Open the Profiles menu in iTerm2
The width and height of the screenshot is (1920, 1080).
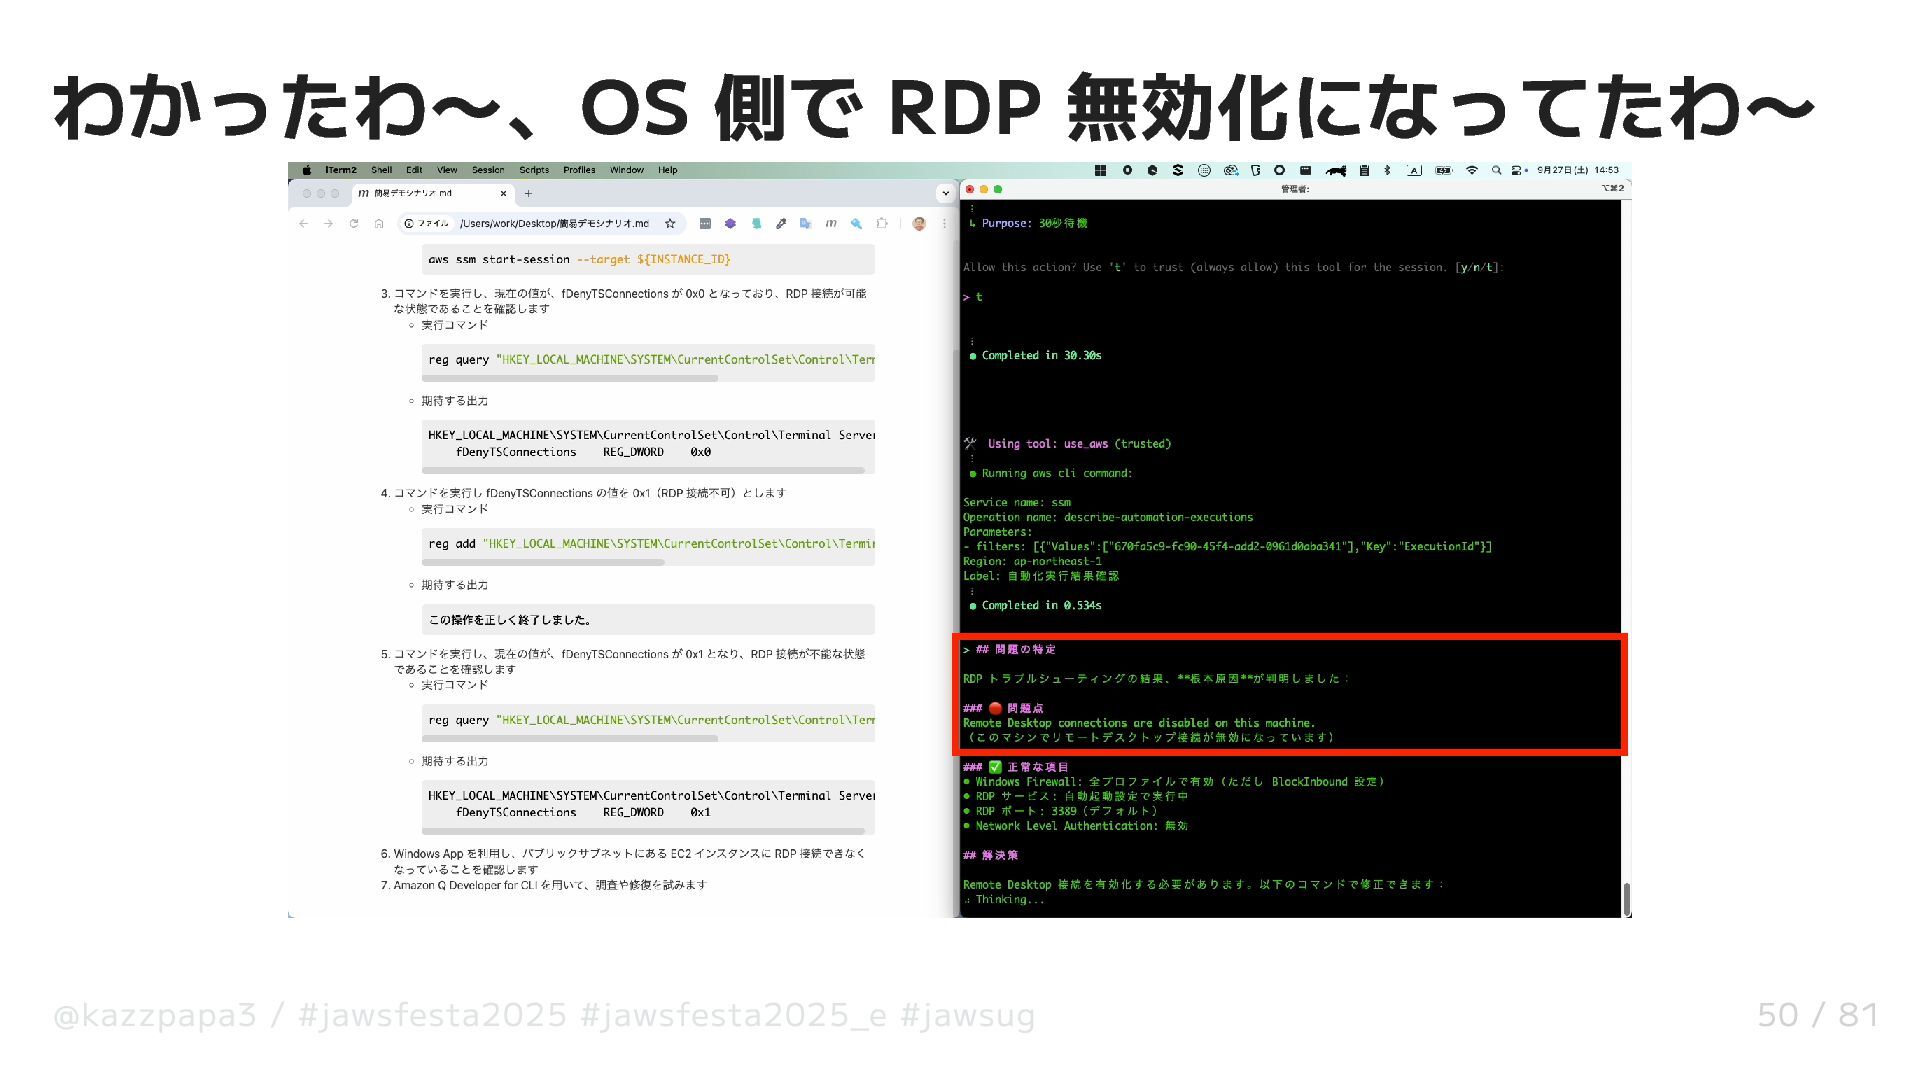[579, 171]
